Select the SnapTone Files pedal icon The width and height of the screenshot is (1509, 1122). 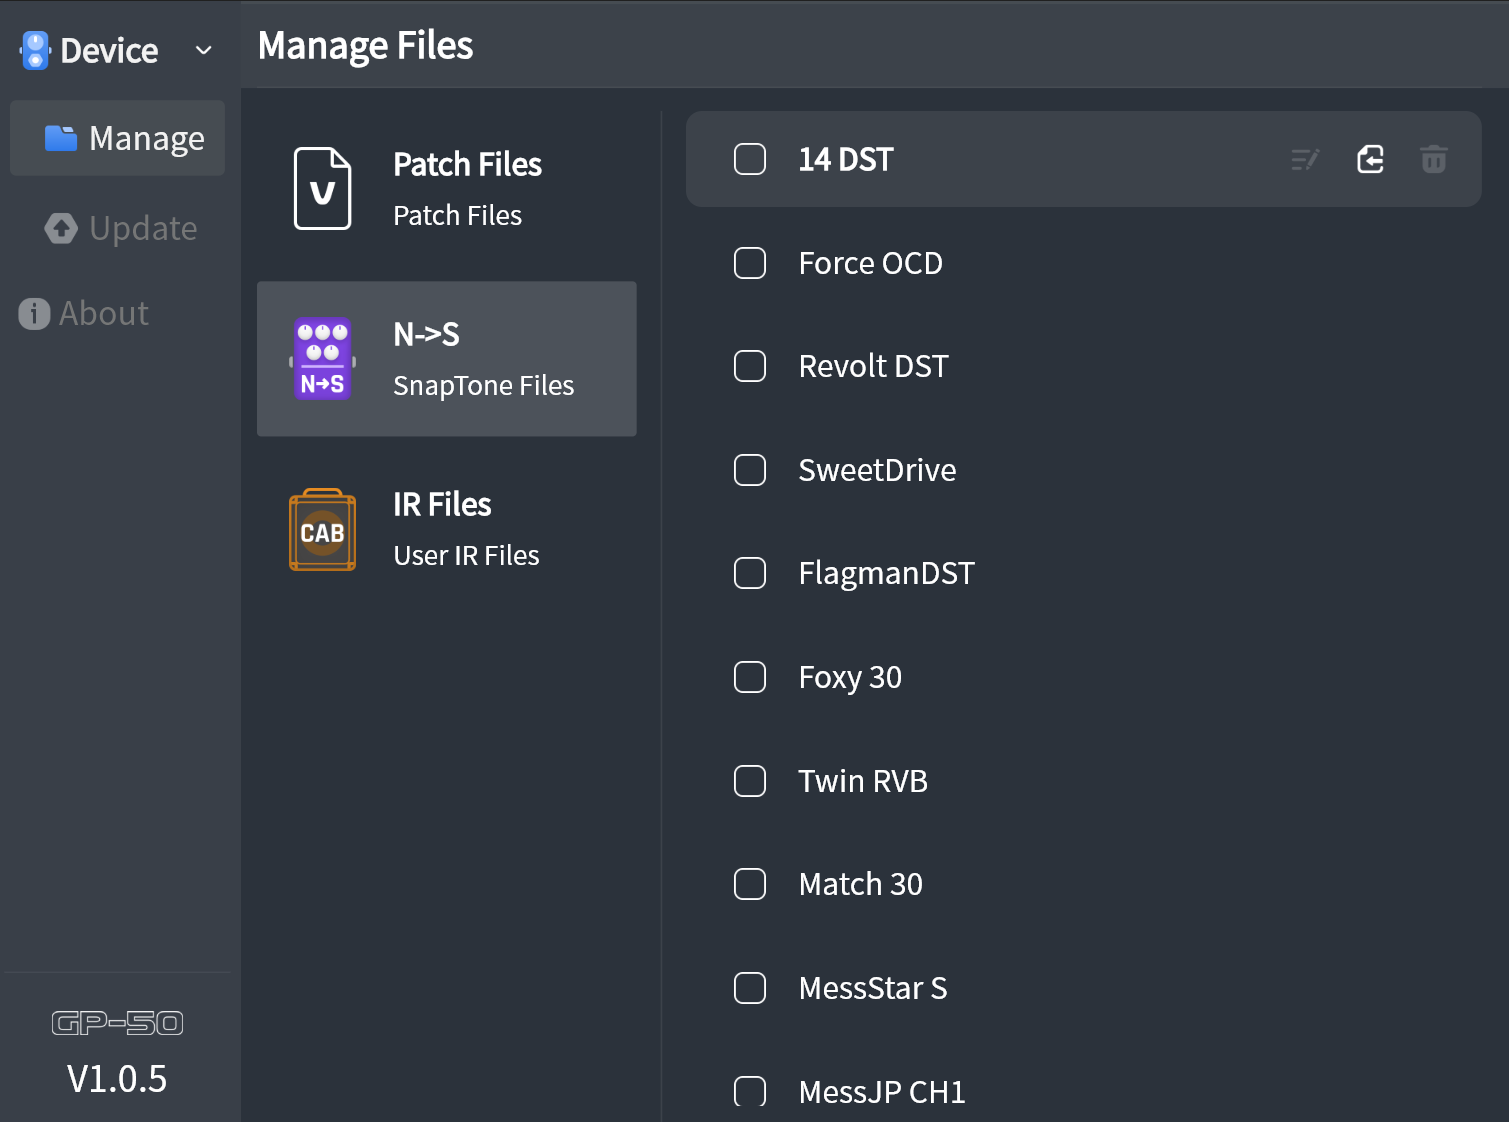pyautogui.click(x=322, y=358)
